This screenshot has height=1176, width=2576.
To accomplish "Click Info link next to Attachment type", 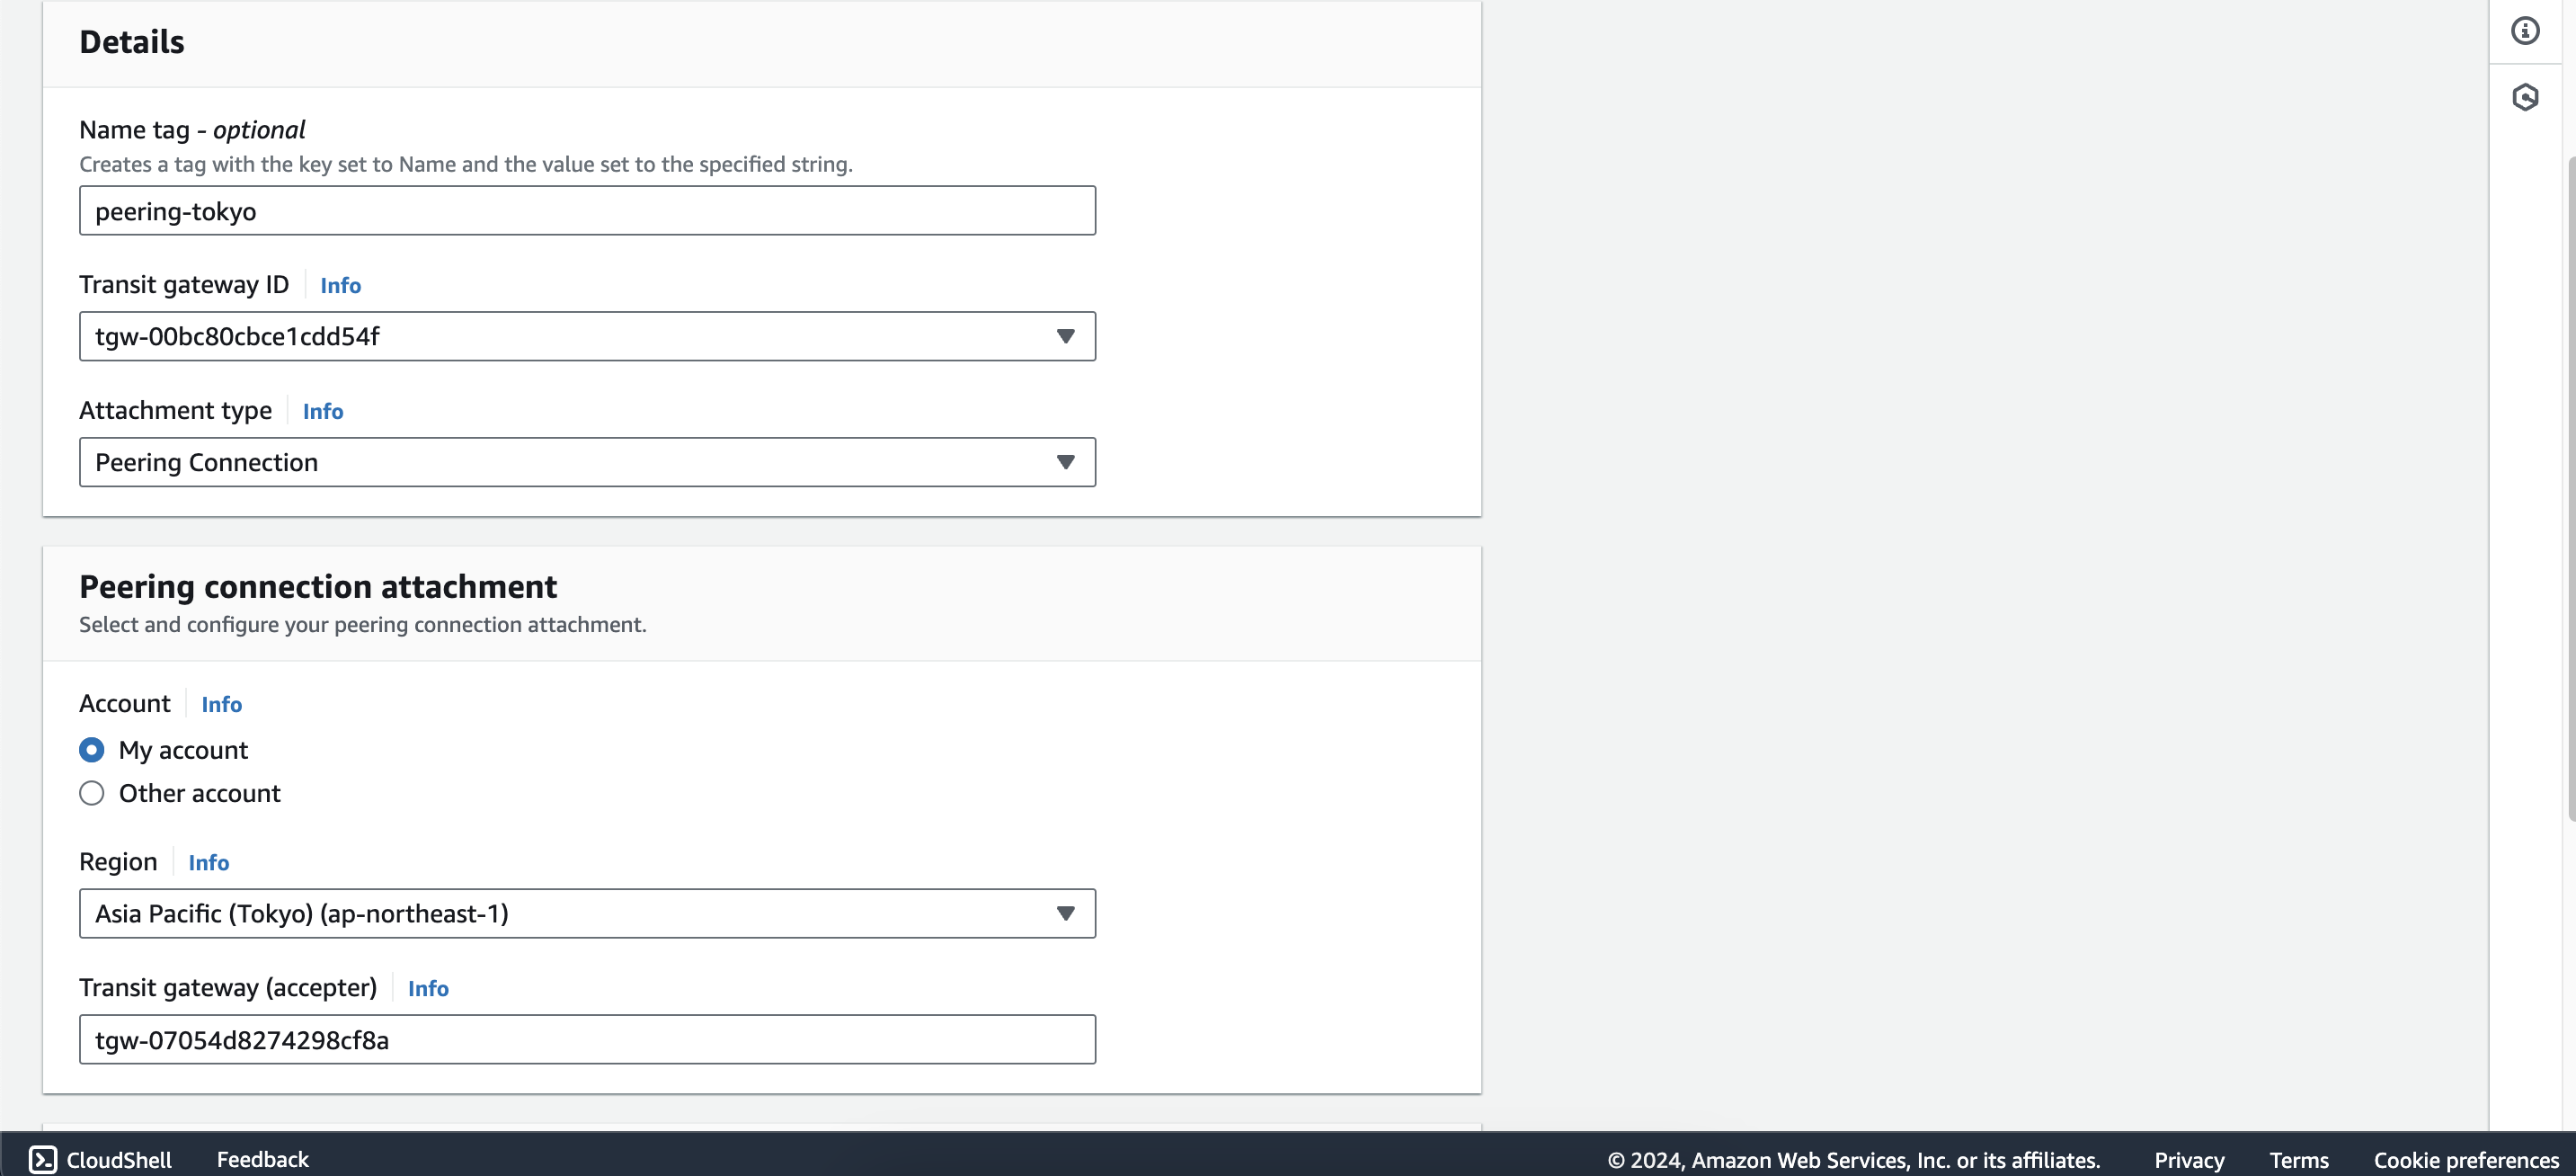I will pyautogui.click(x=322, y=409).
